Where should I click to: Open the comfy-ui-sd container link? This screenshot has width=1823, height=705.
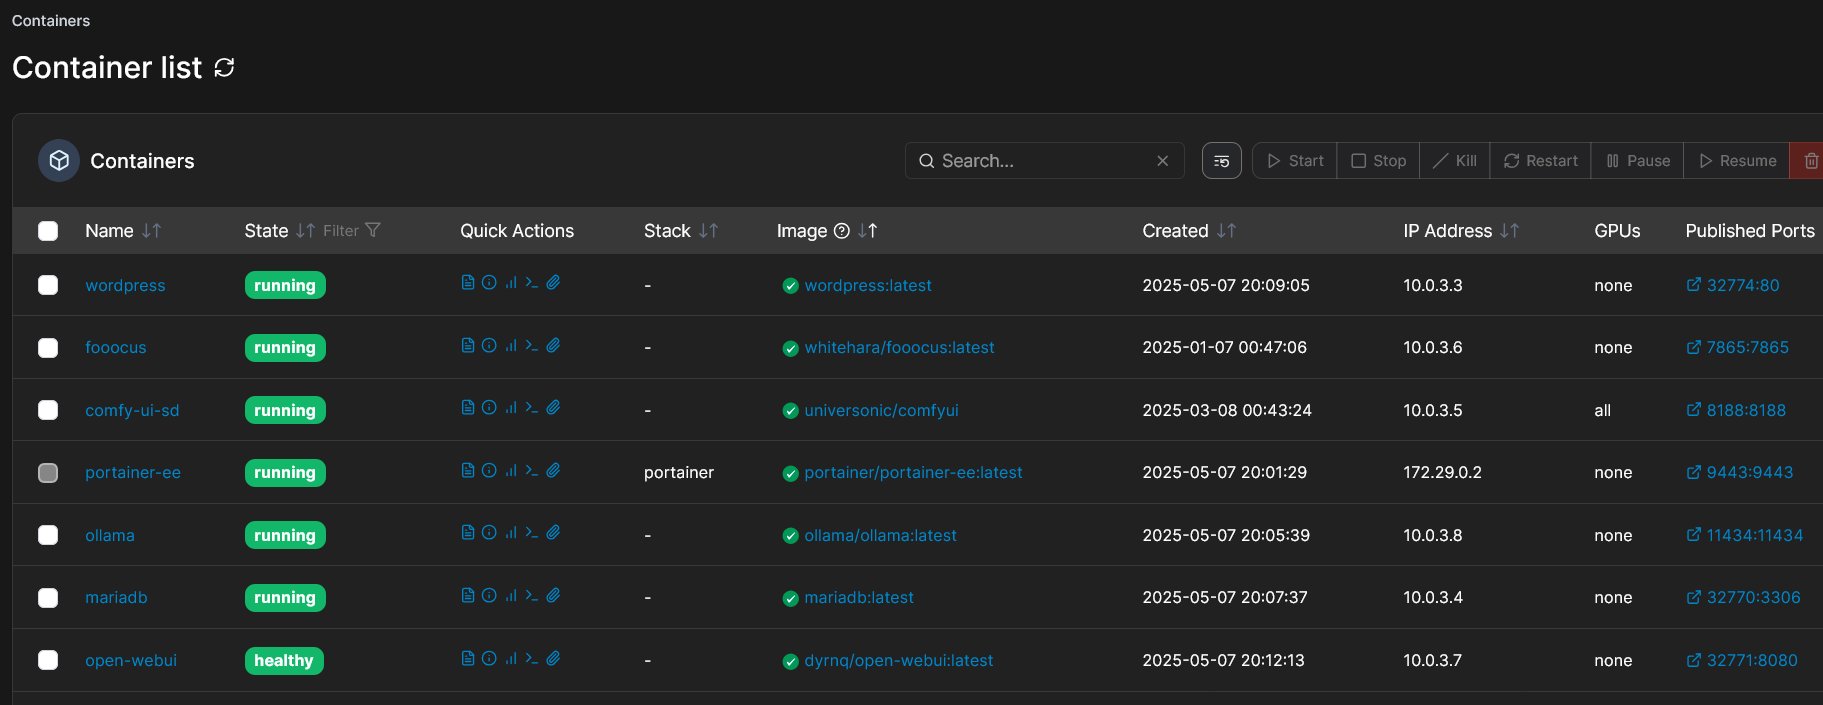(132, 410)
